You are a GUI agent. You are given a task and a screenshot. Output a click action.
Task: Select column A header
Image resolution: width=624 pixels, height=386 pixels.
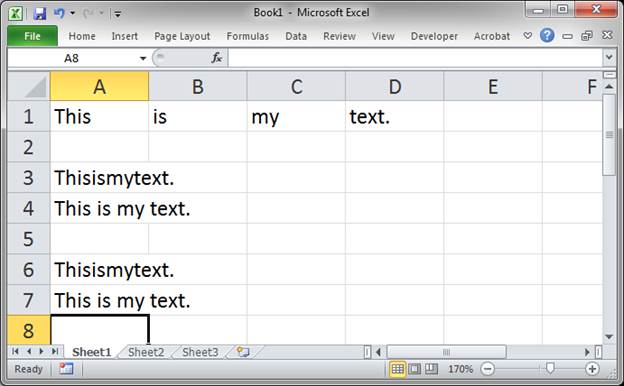[99, 86]
